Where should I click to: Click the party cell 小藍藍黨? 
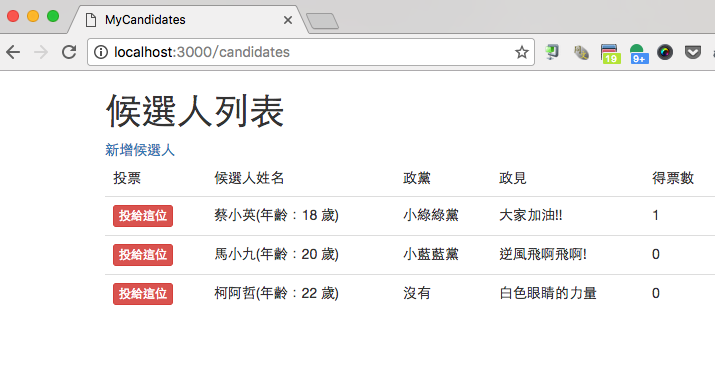(x=431, y=254)
